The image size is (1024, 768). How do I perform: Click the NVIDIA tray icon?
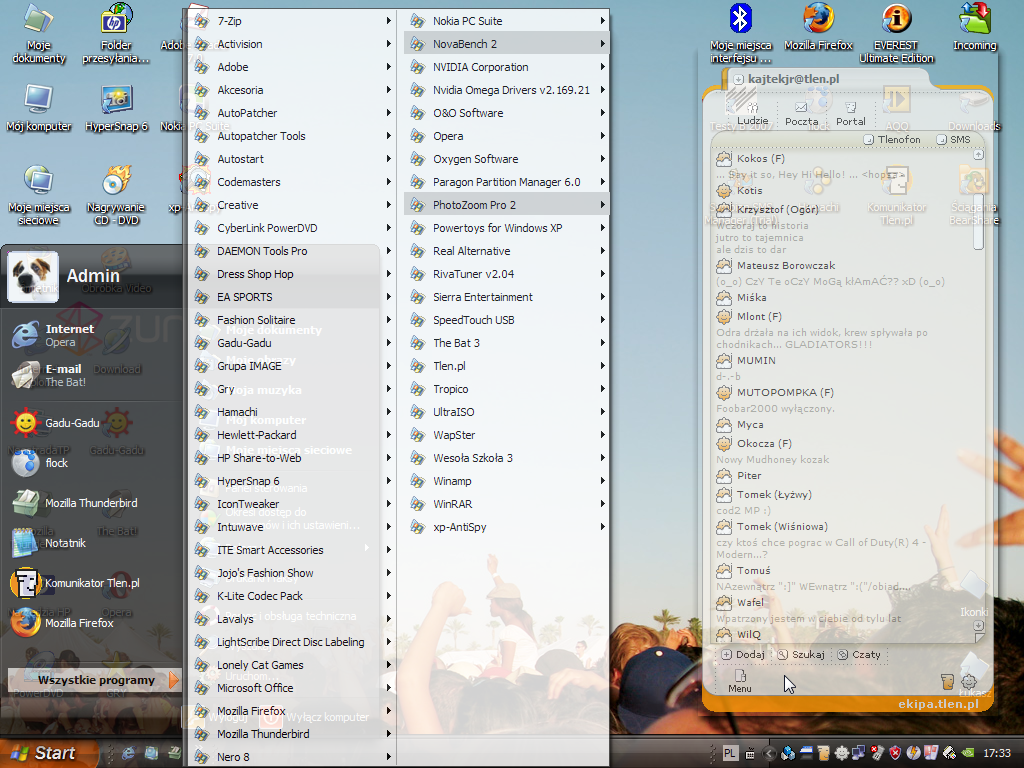click(968, 753)
